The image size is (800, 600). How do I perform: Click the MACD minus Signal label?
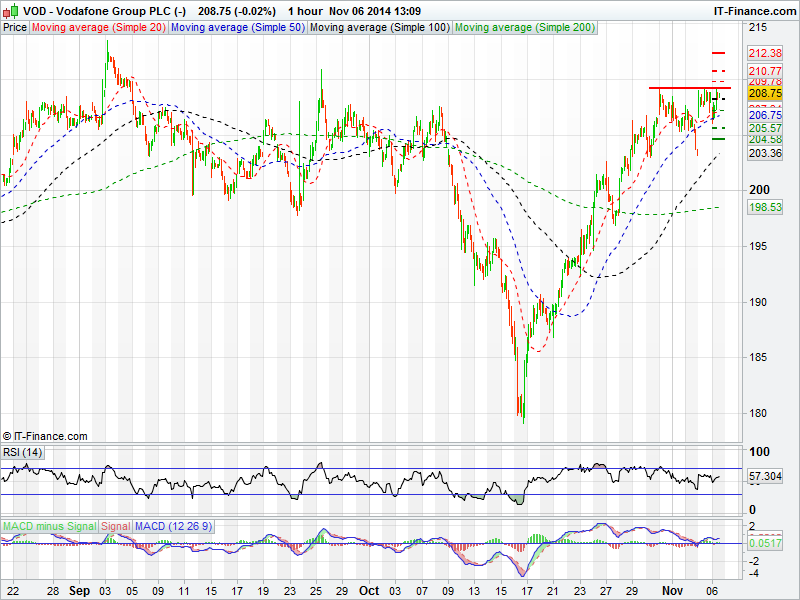pos(49,525)
